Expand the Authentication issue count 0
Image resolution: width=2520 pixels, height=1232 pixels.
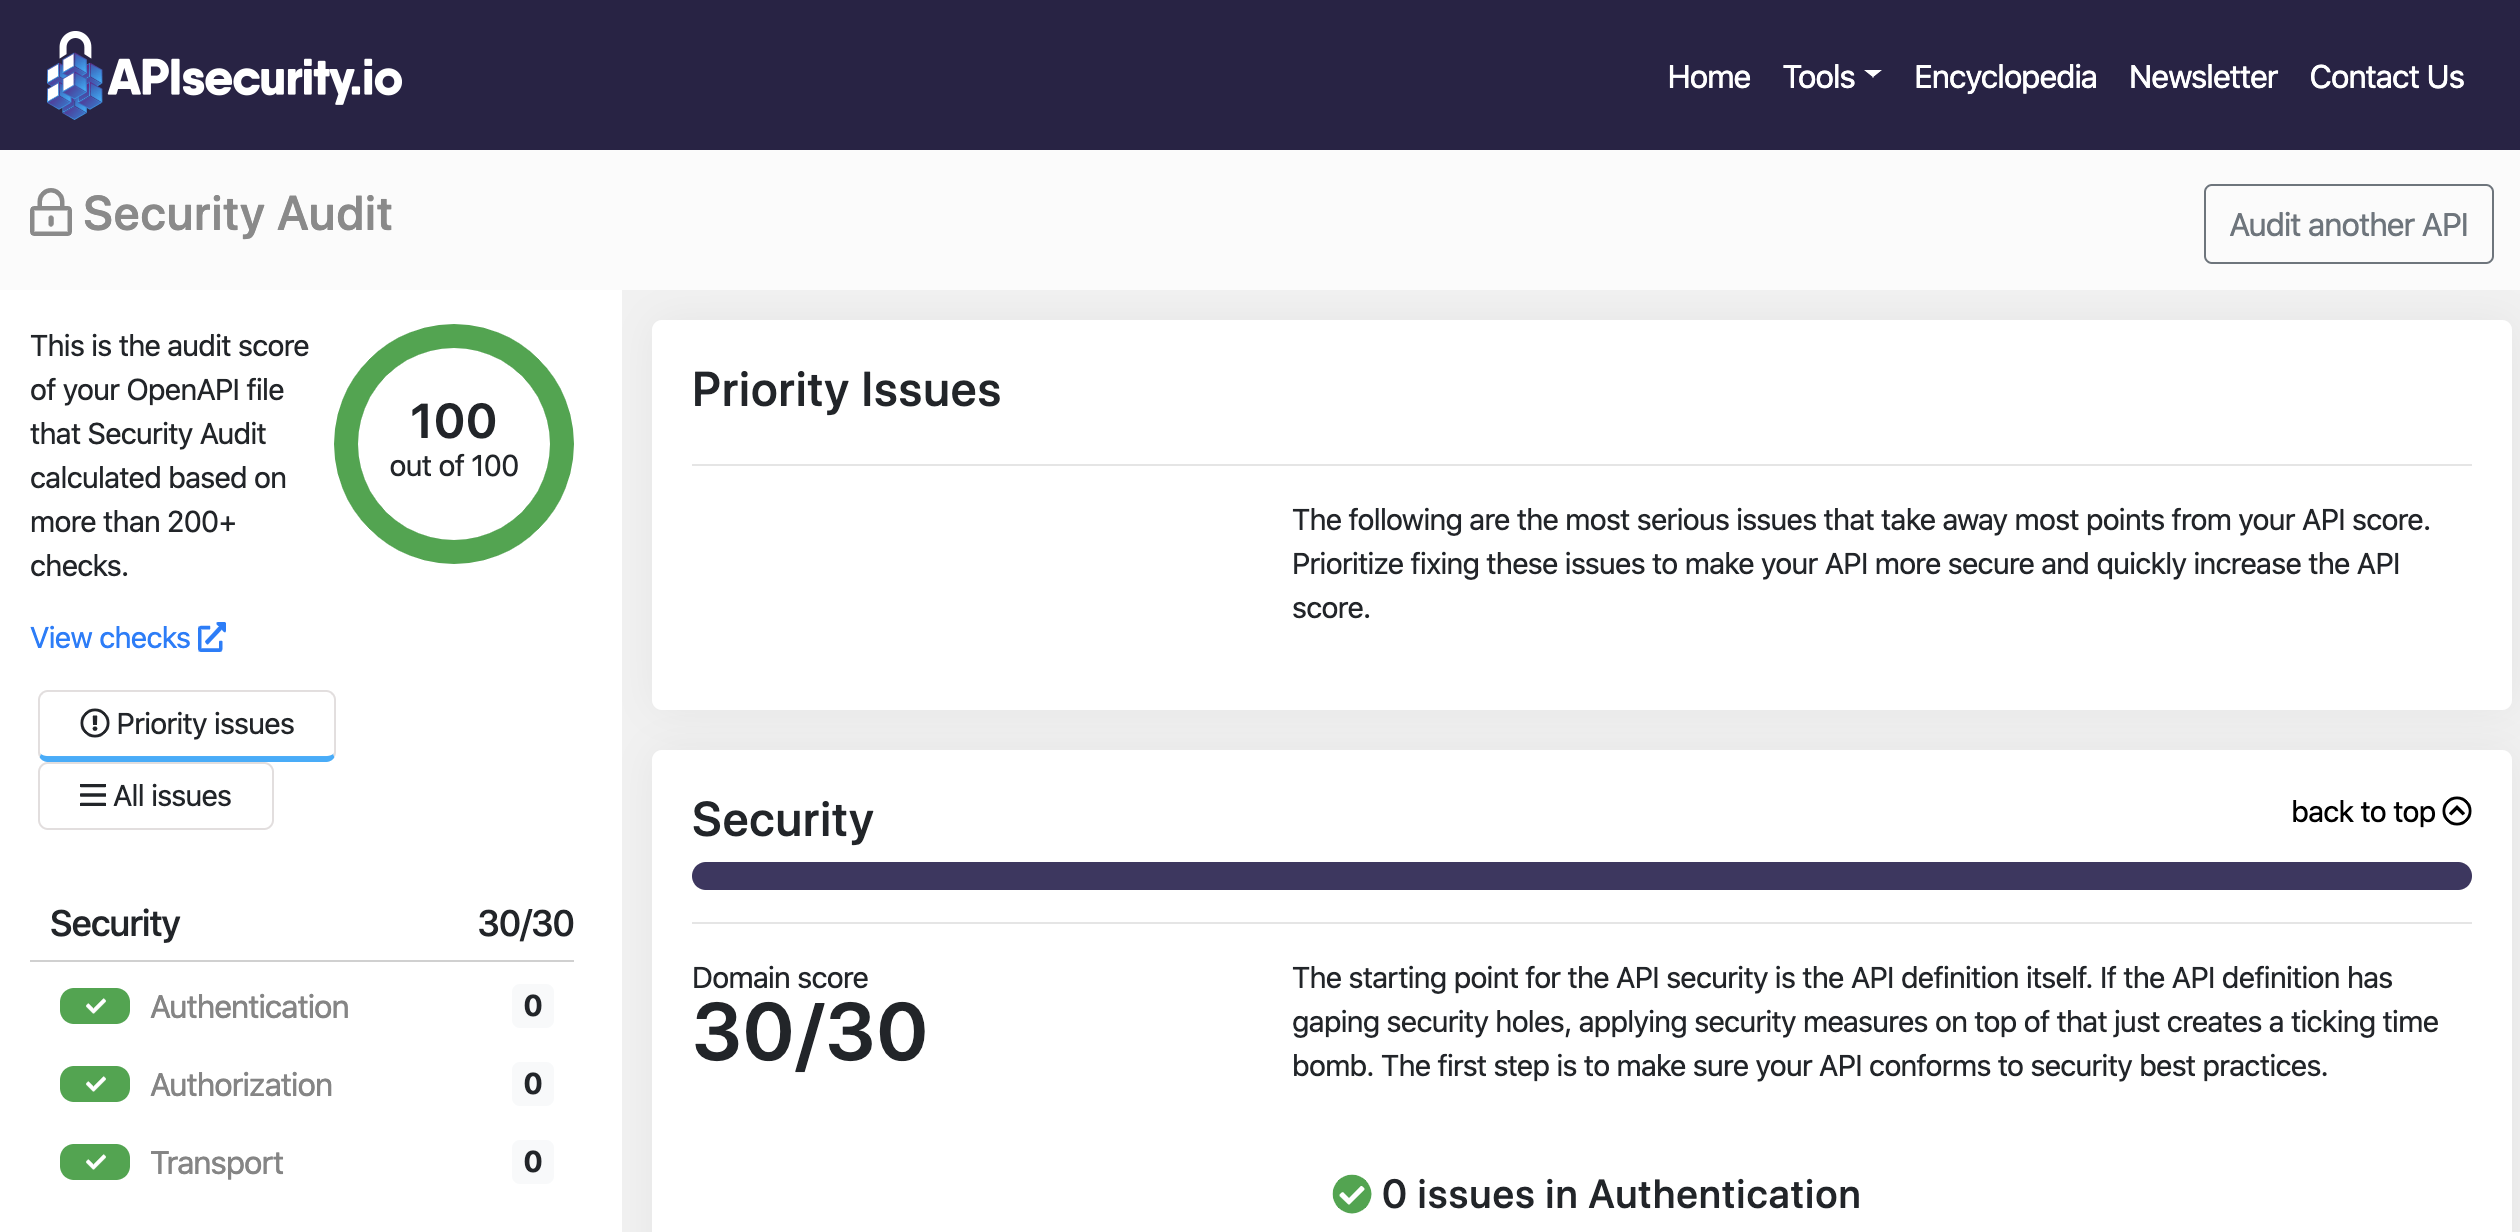pos(532,1006)
